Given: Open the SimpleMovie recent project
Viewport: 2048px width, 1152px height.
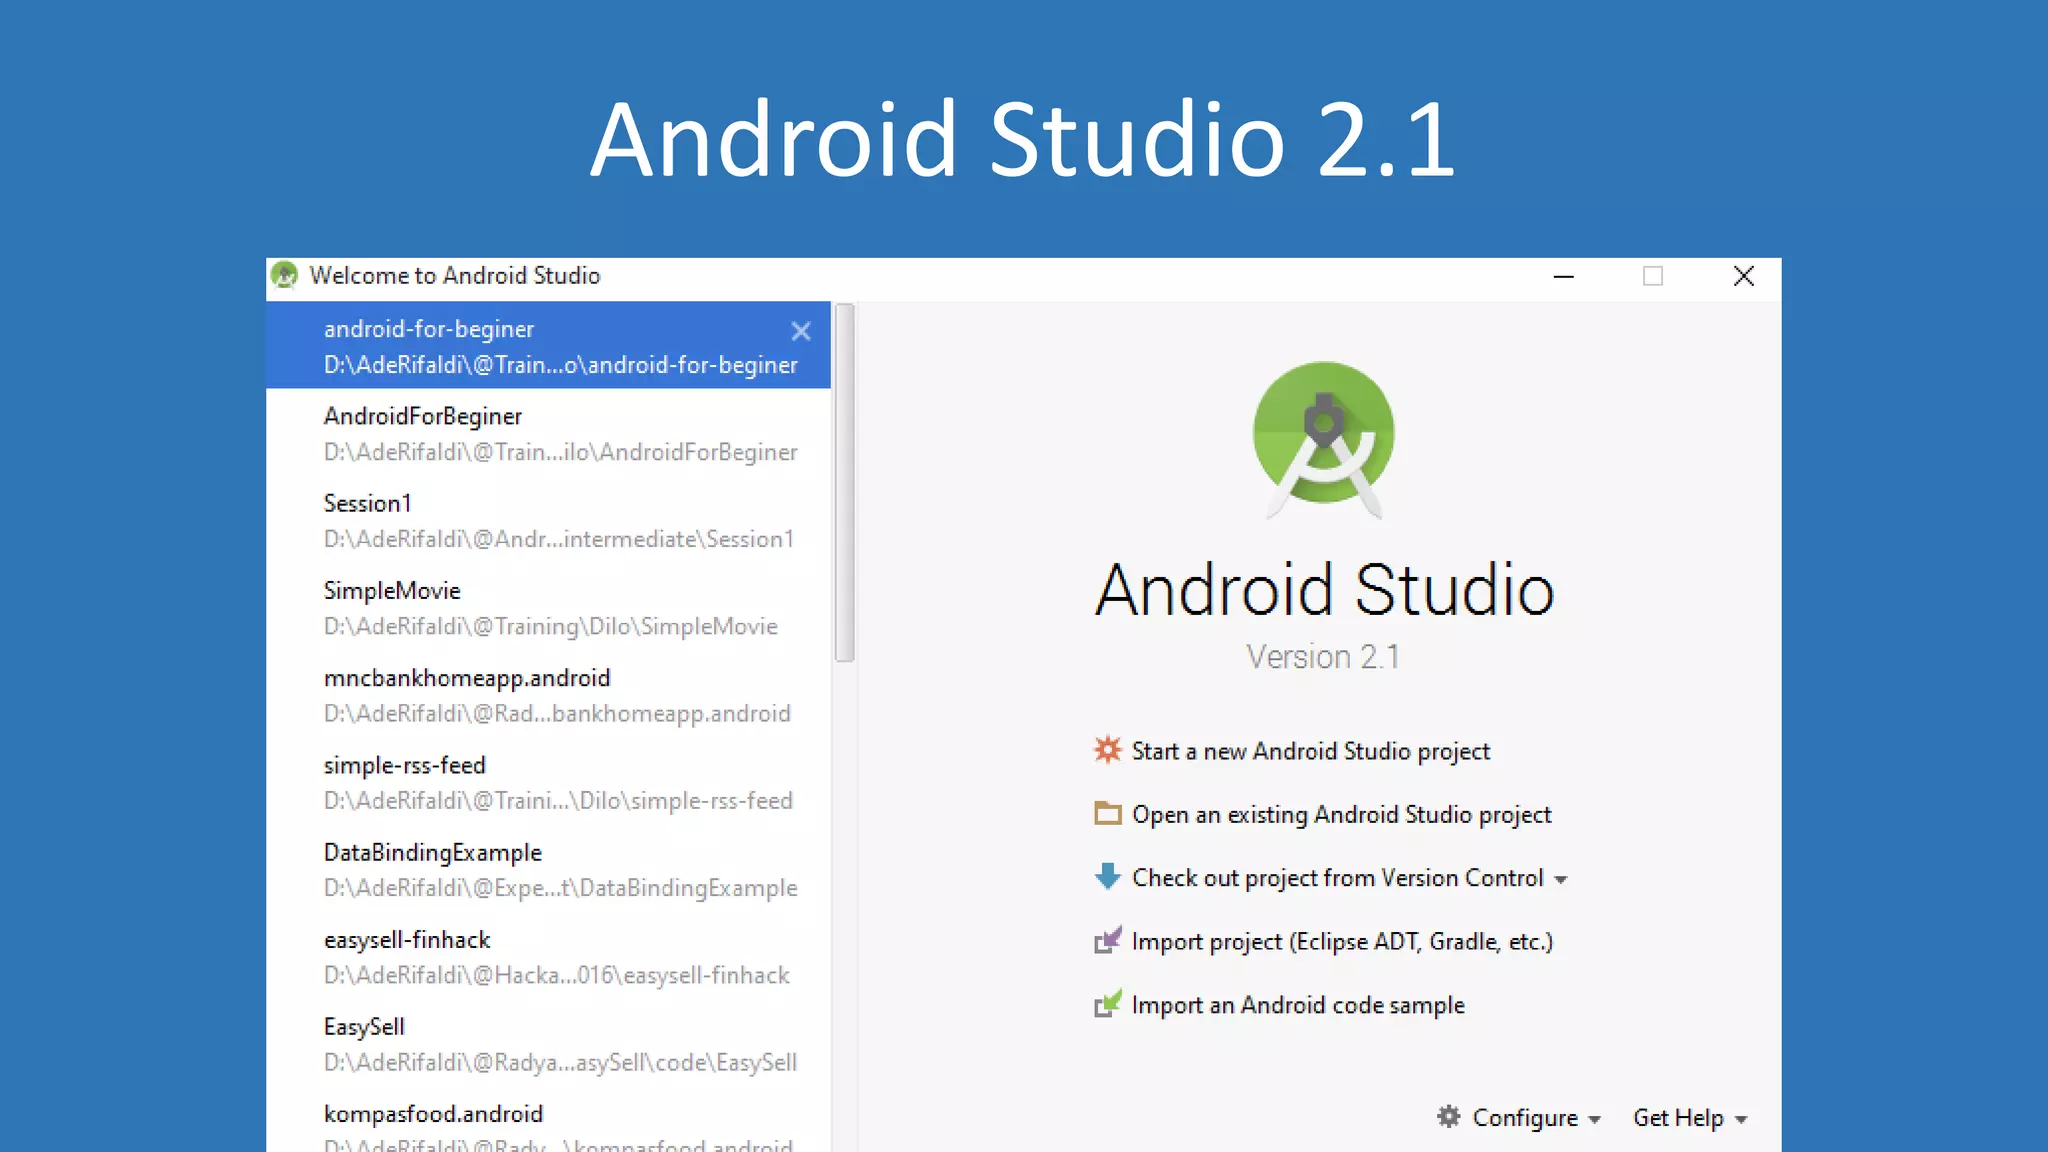Looking at the screenshot, I should pyautogui.click(x=548, y=607).
